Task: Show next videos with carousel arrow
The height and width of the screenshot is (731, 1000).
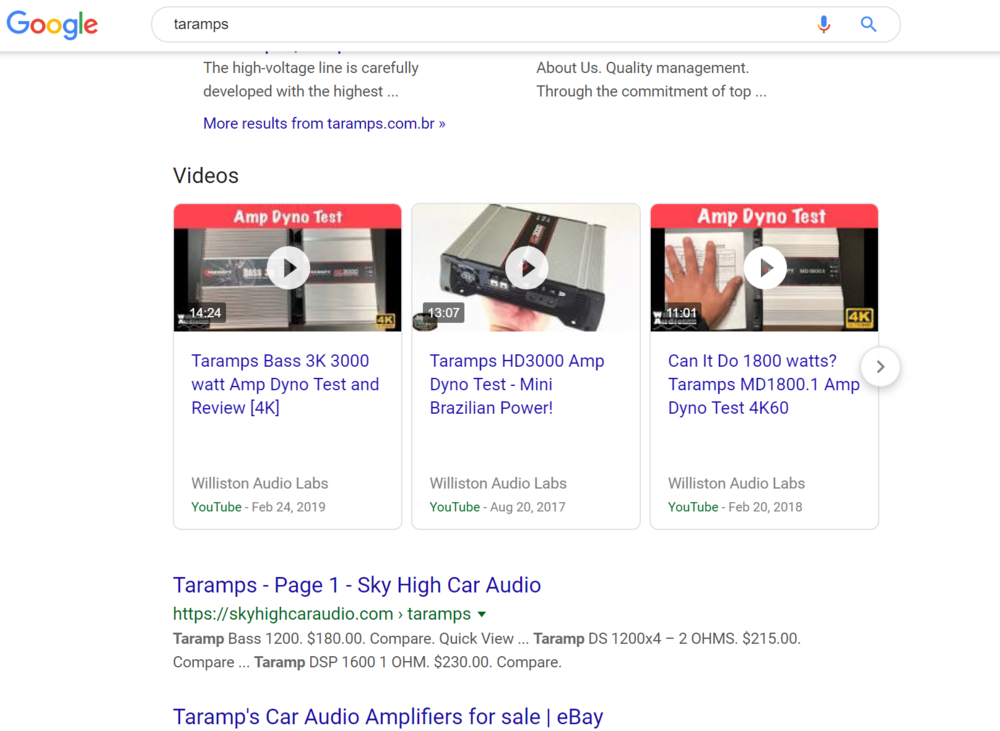Action: point(880,367)
